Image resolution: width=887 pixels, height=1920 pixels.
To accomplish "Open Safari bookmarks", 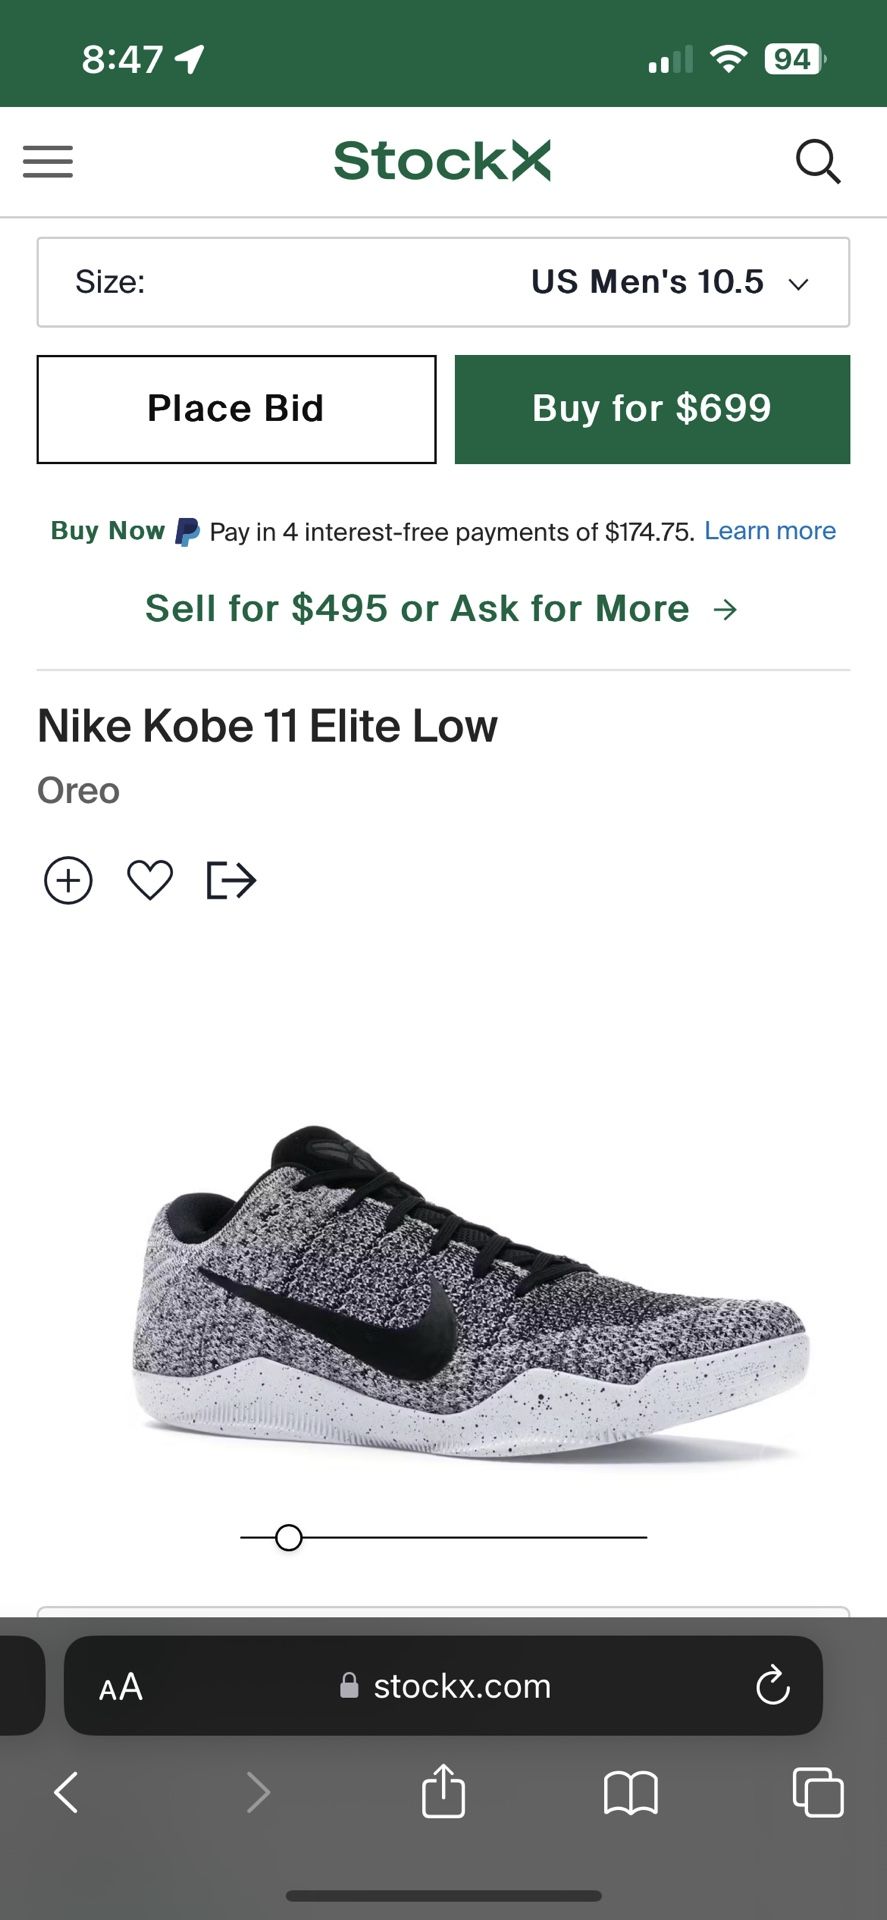I will point(630,1792).
